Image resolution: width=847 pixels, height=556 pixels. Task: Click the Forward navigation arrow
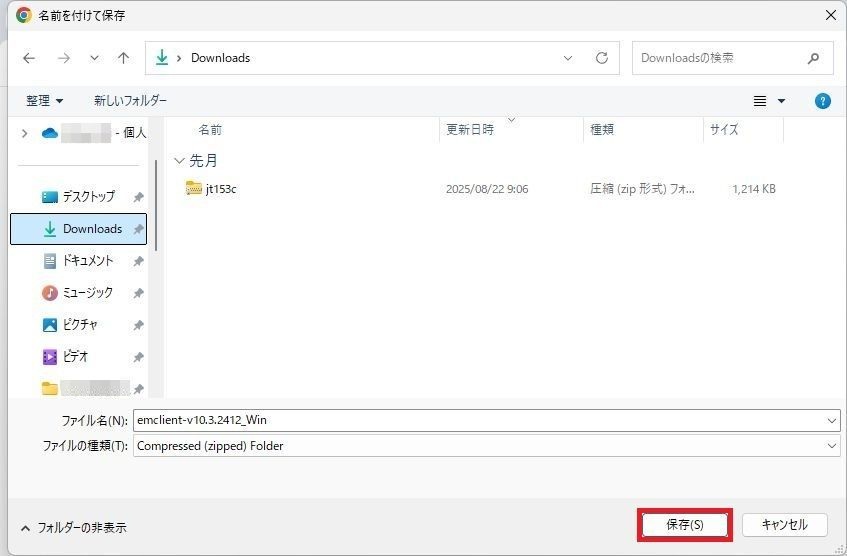point(64,58)
